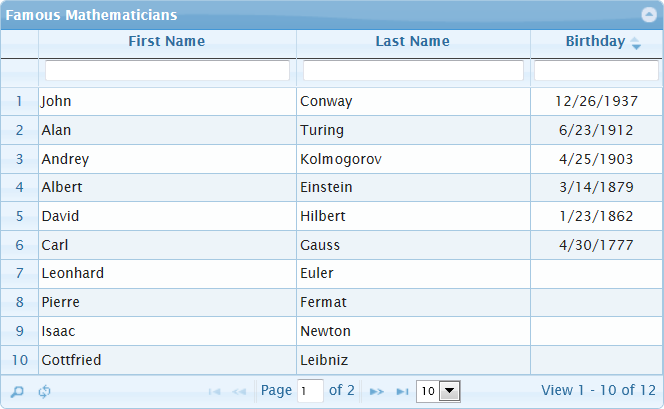Select the Hilbert cell

[x=413, y=216]
